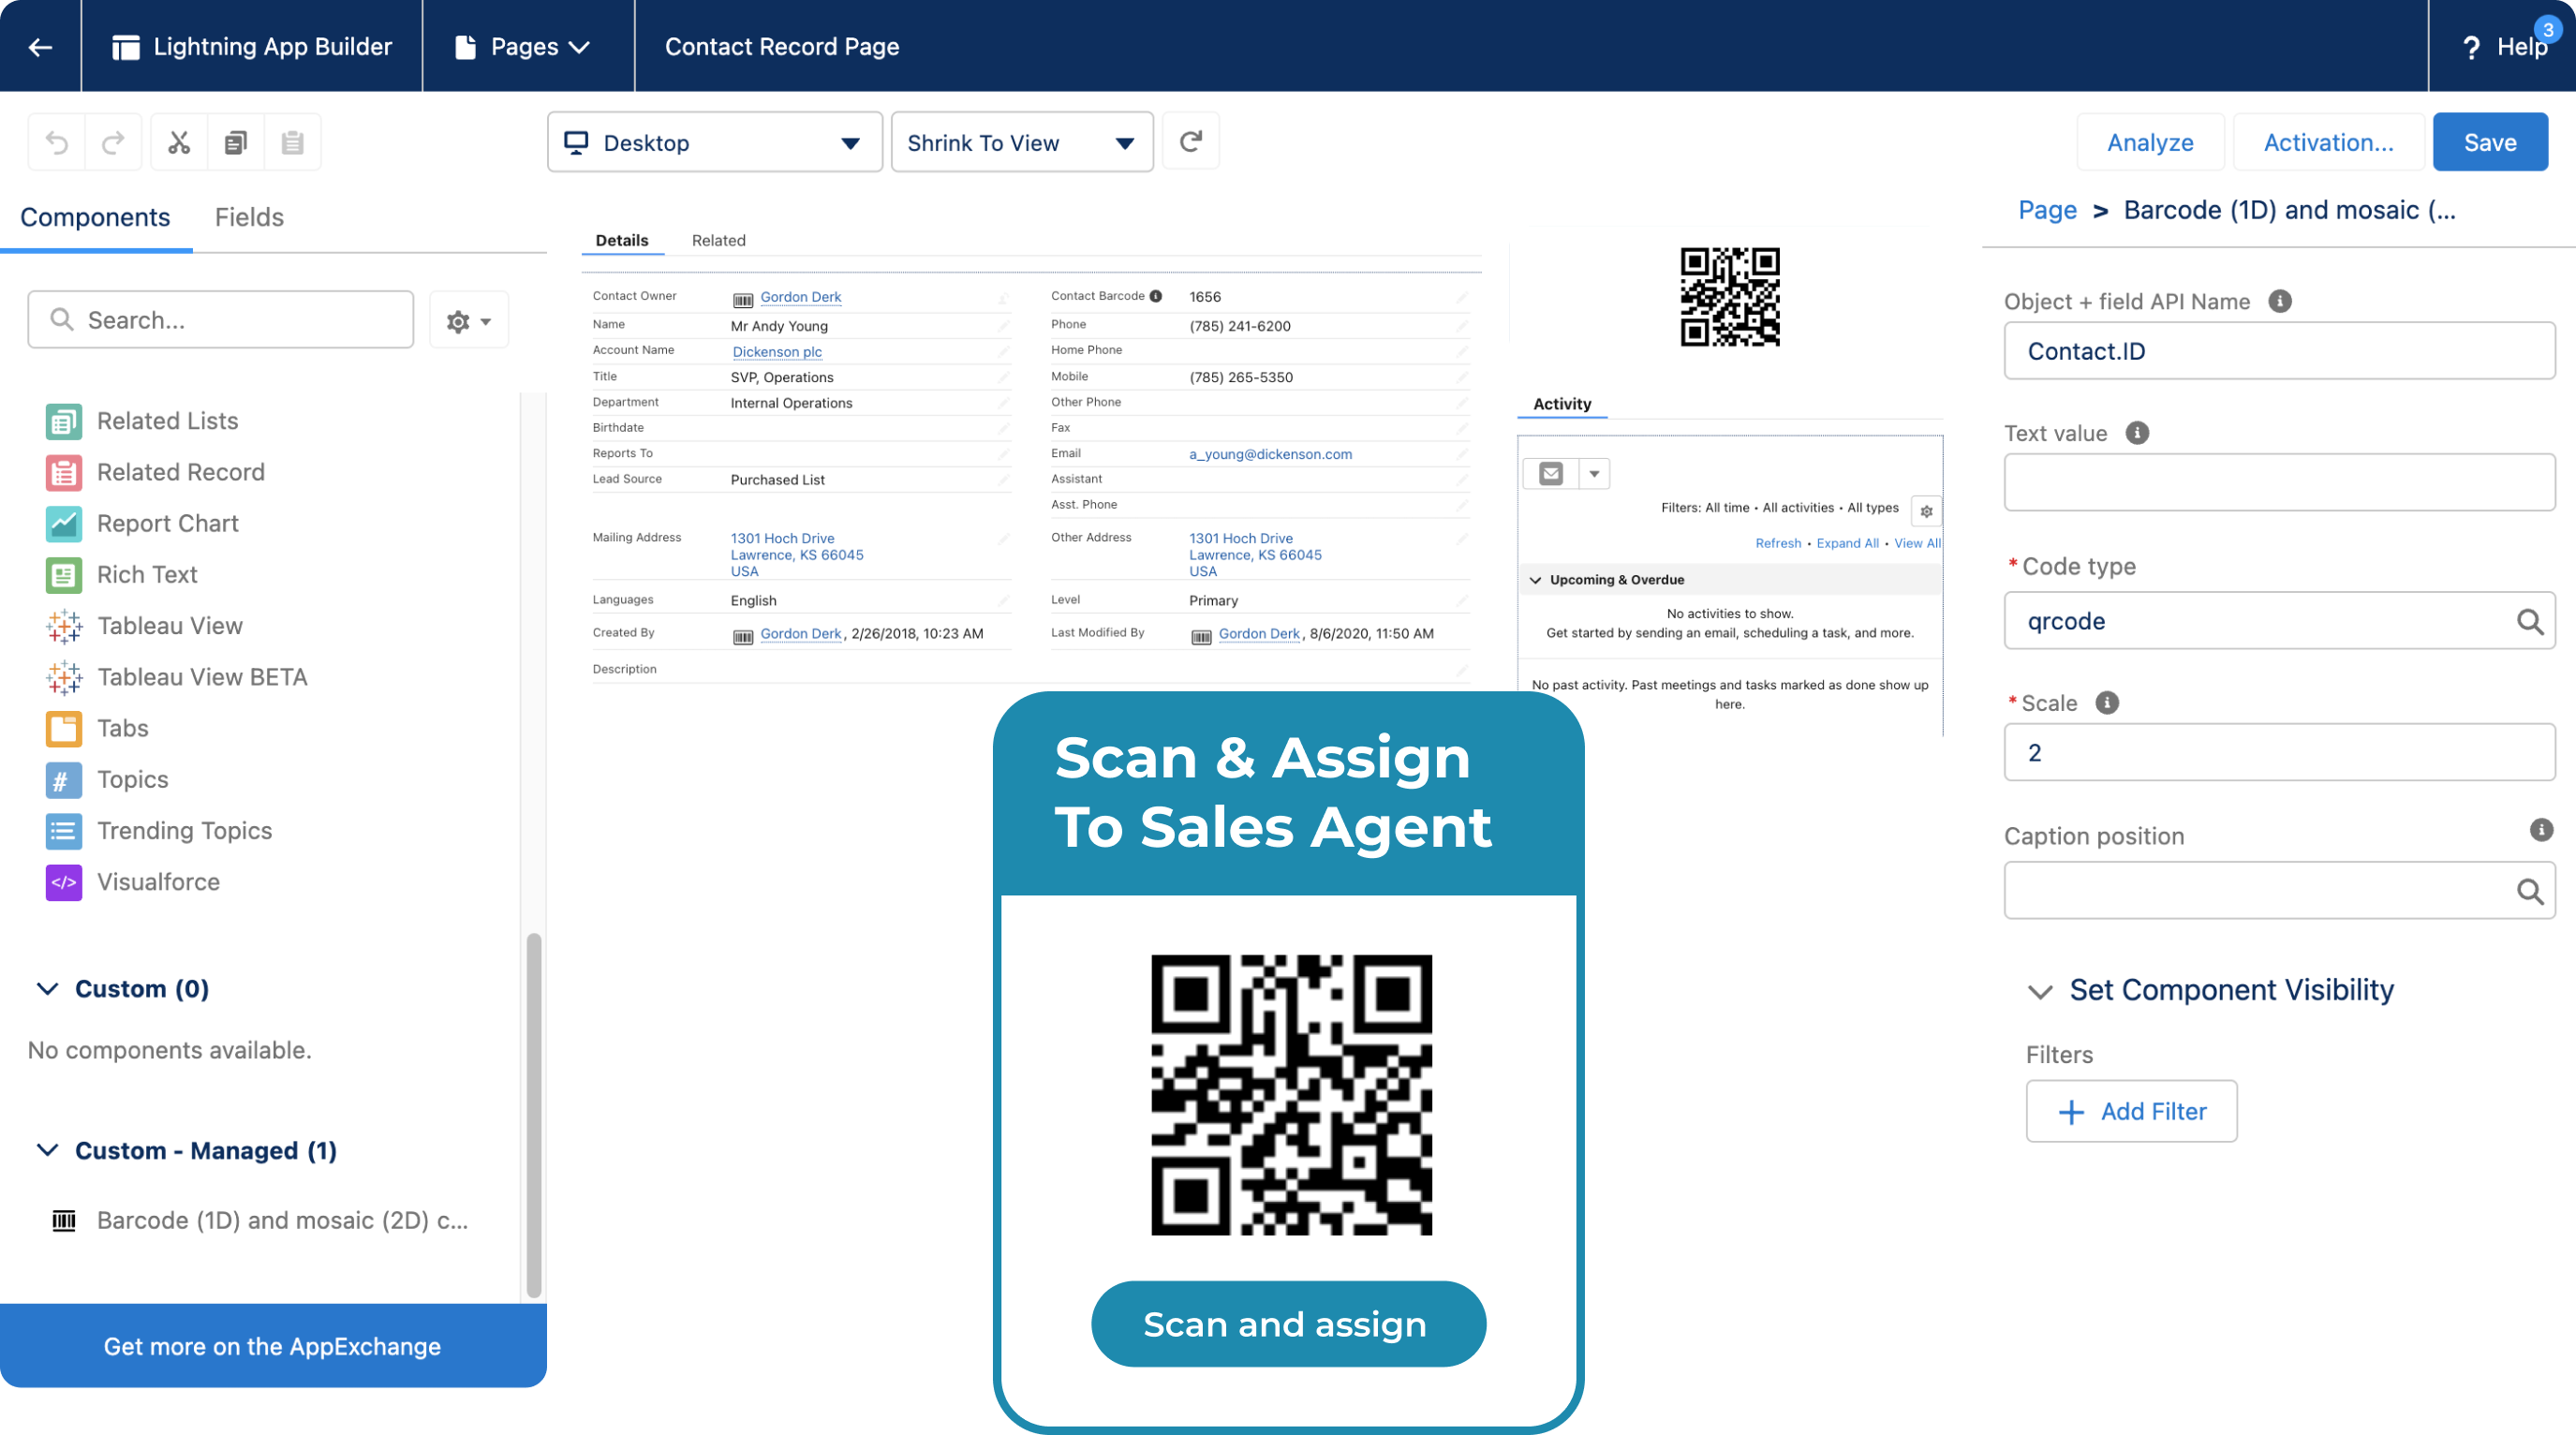Select the Related Lists component icon
The height and width of the screenshot is (1435, 2576).
point(63,421)
